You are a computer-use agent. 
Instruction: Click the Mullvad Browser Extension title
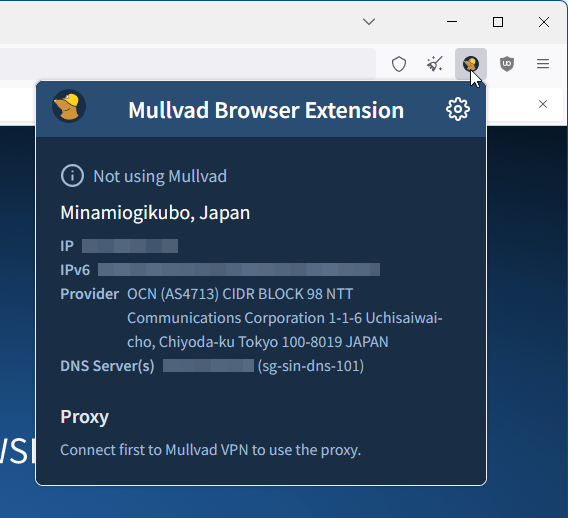(x=266, y=110)
